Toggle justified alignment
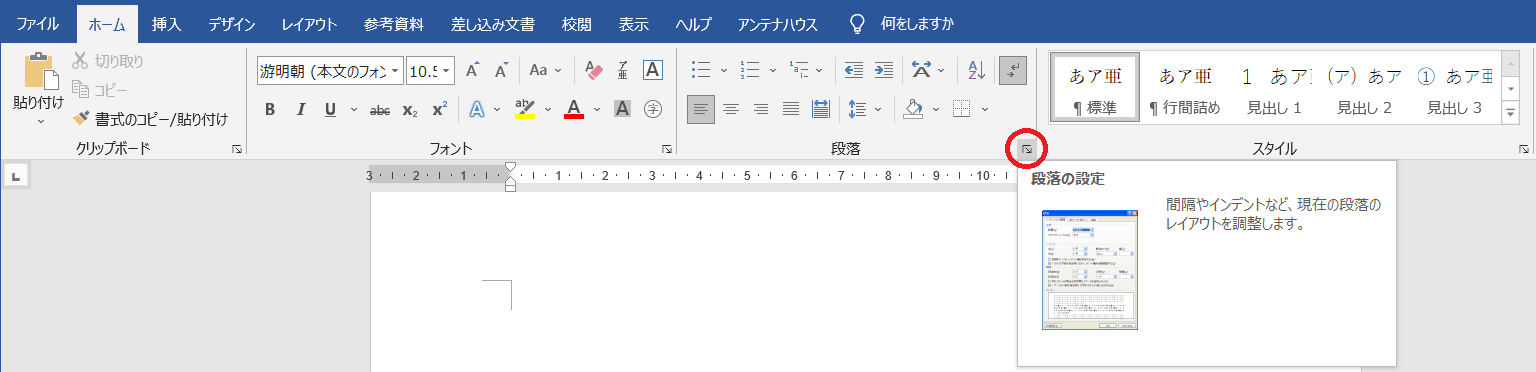 pyautogui.click(x=790, y=109)
